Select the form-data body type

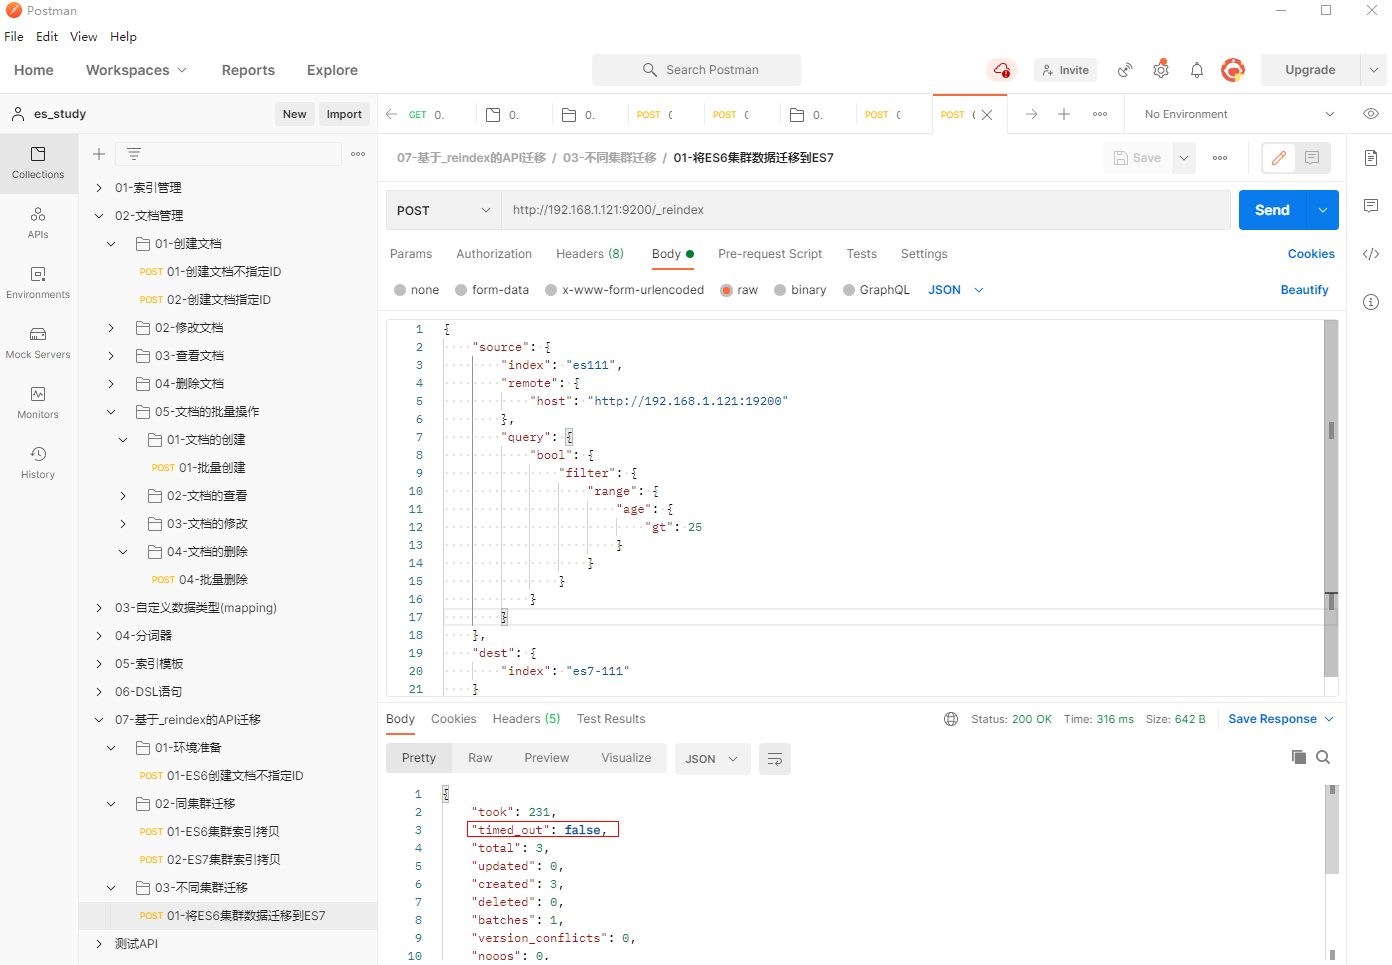(x=461, y=290)
